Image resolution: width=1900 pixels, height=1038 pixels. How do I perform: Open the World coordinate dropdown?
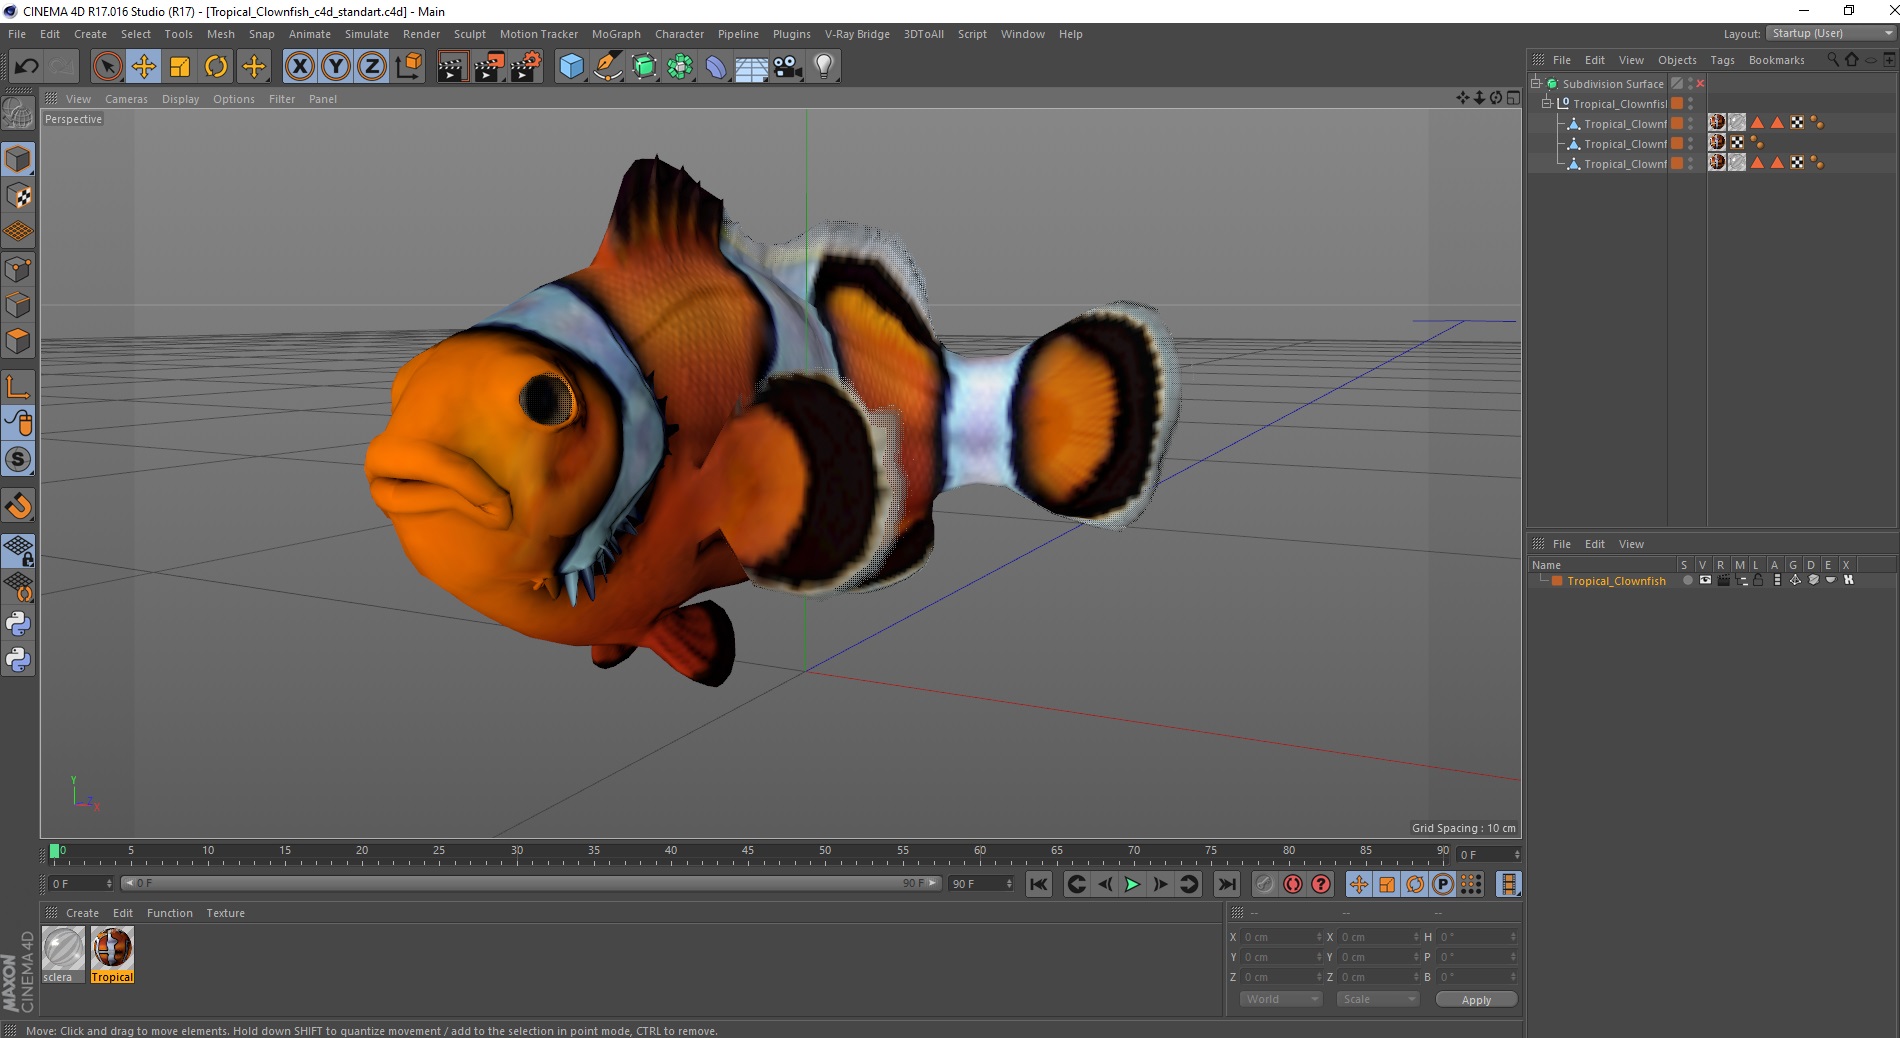pos(1281,999)
